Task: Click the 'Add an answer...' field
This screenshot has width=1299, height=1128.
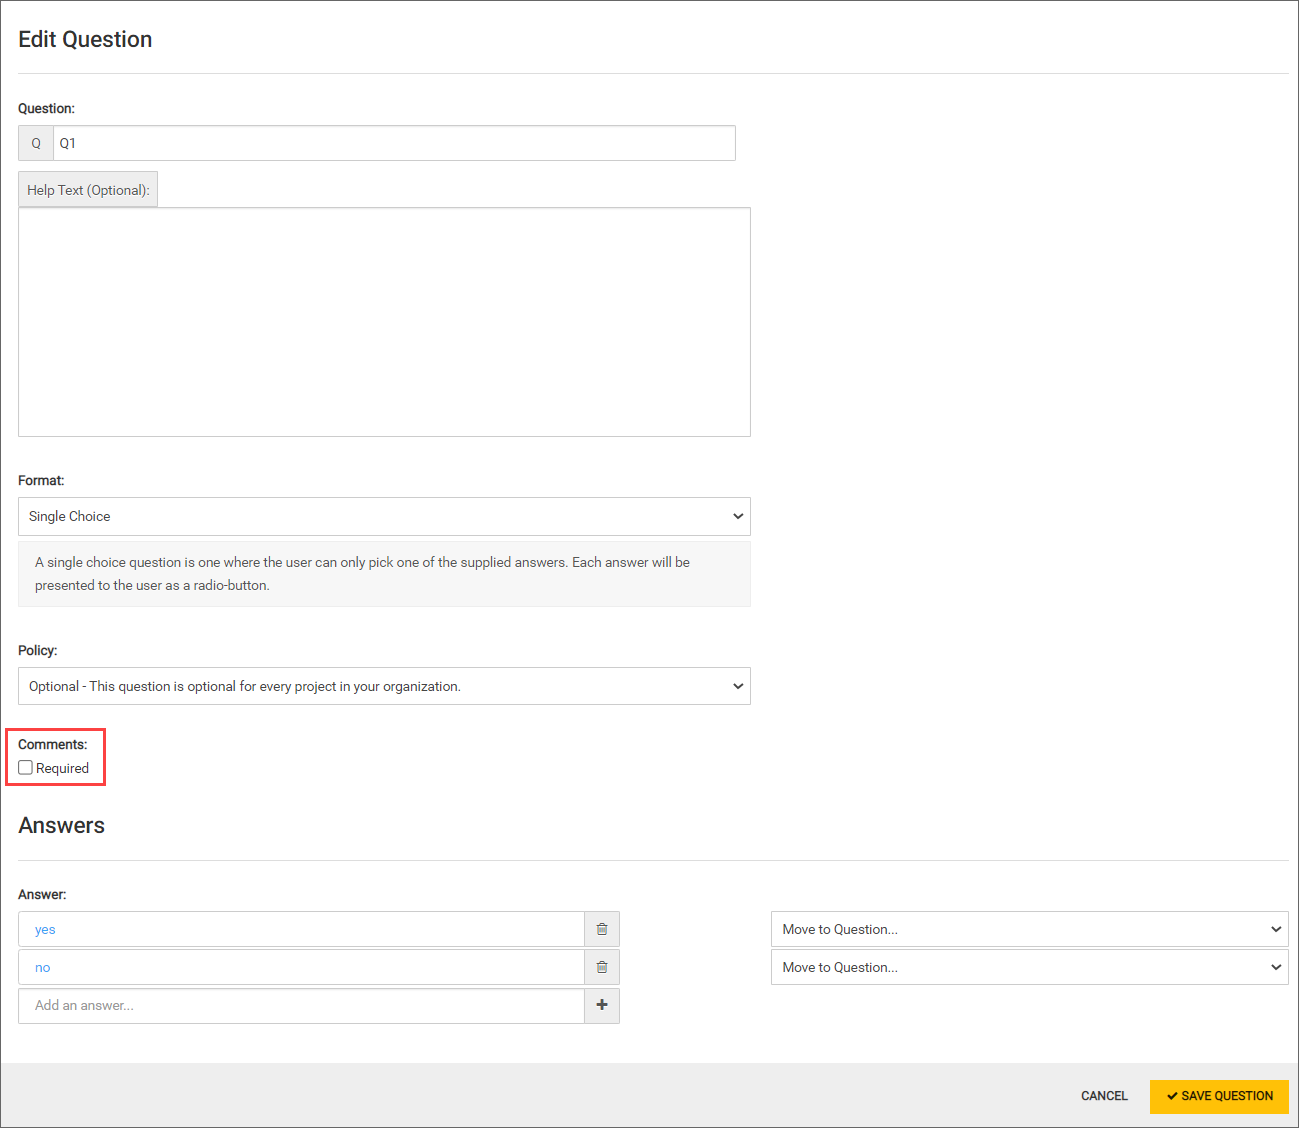Action: [301, 1005]
